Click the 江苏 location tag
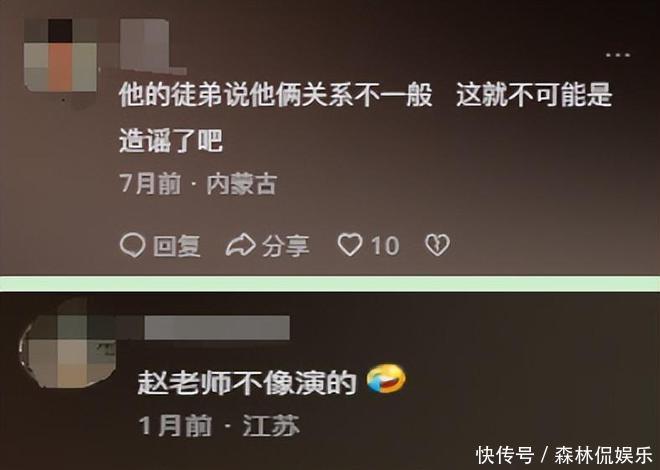This screenshot has height=470, width=660. [x=271, y=425]
